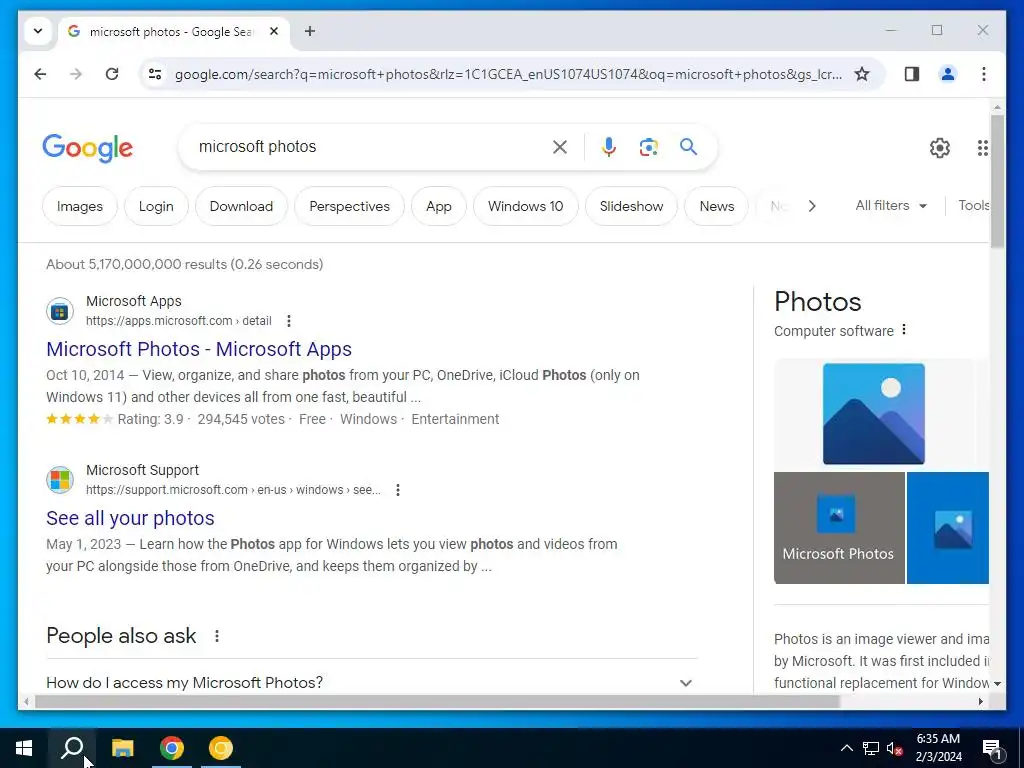1024x768 pixels.
Task: Submit search with magnifier icon
Action: click(688, 147)
